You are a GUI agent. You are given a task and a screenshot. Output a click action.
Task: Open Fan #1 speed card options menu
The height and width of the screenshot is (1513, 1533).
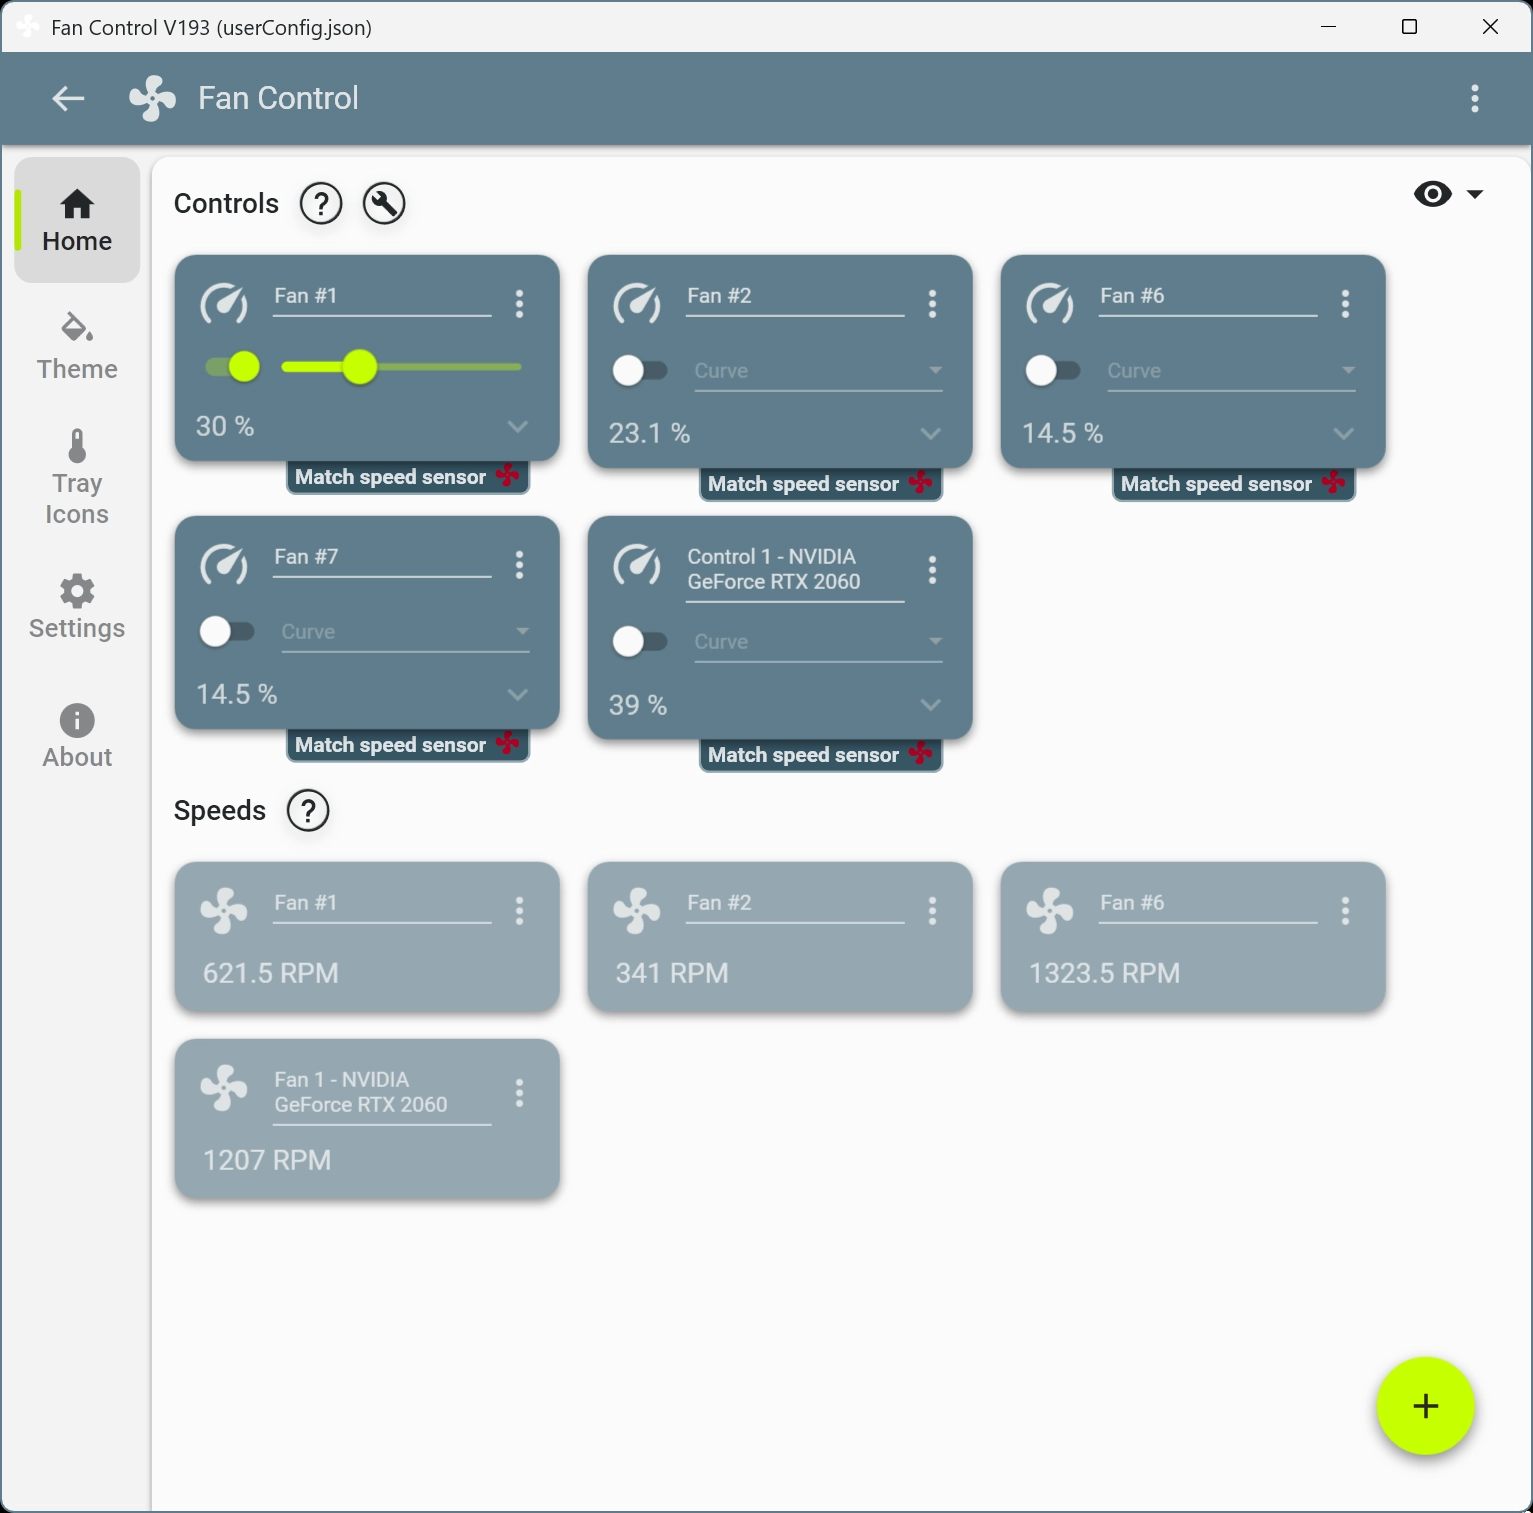(x=519, y=911)
